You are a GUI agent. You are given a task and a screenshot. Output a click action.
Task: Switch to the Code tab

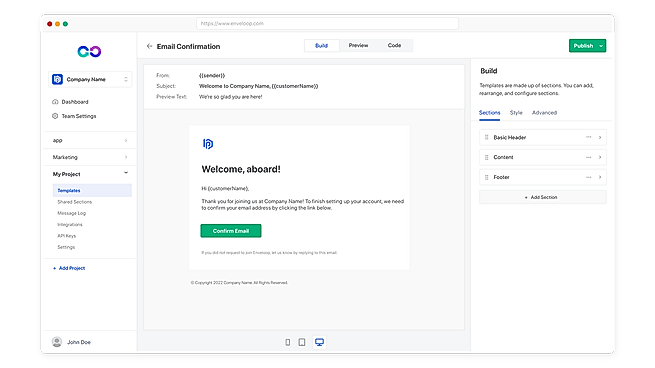click(x=394, y=45)
